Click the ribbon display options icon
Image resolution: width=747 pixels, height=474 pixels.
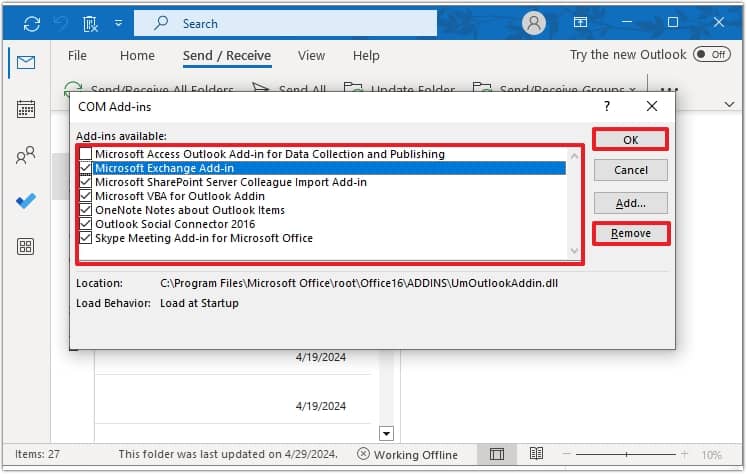coord(580,22)
